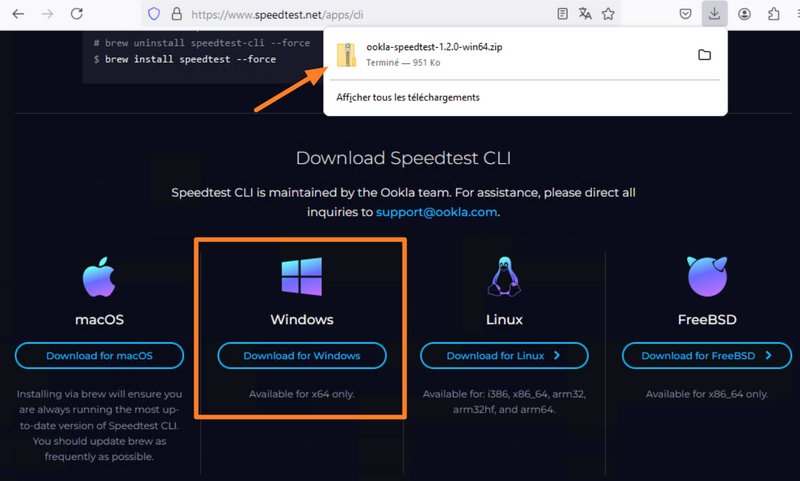Expand the Download for Linux options

[504, 356]
